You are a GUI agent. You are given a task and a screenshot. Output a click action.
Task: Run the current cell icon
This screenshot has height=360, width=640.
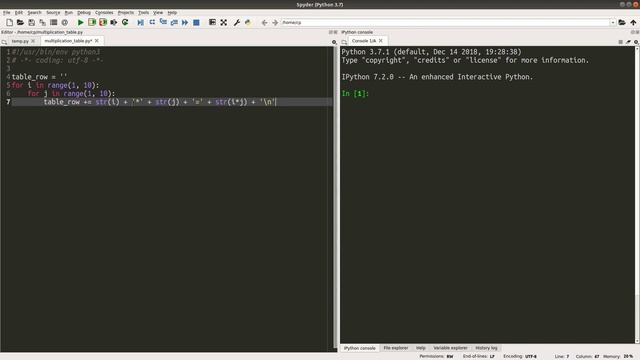pyautogui.click(x=92, y=22)
